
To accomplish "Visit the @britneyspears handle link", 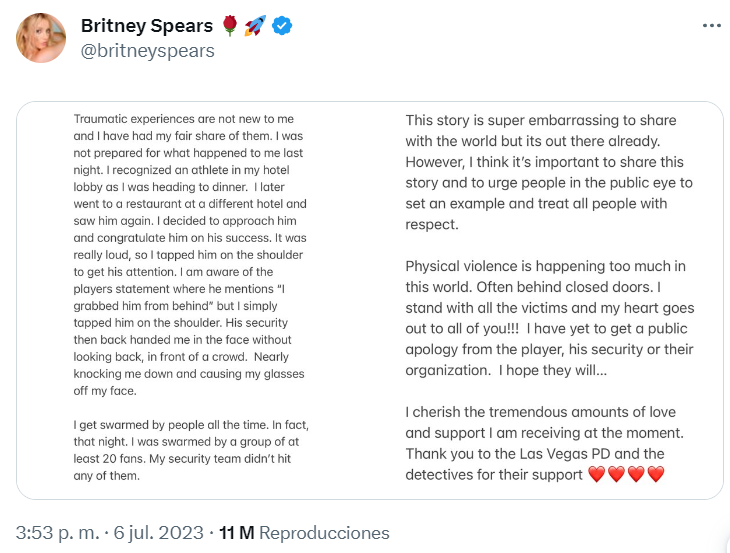I will coord(147,51).
